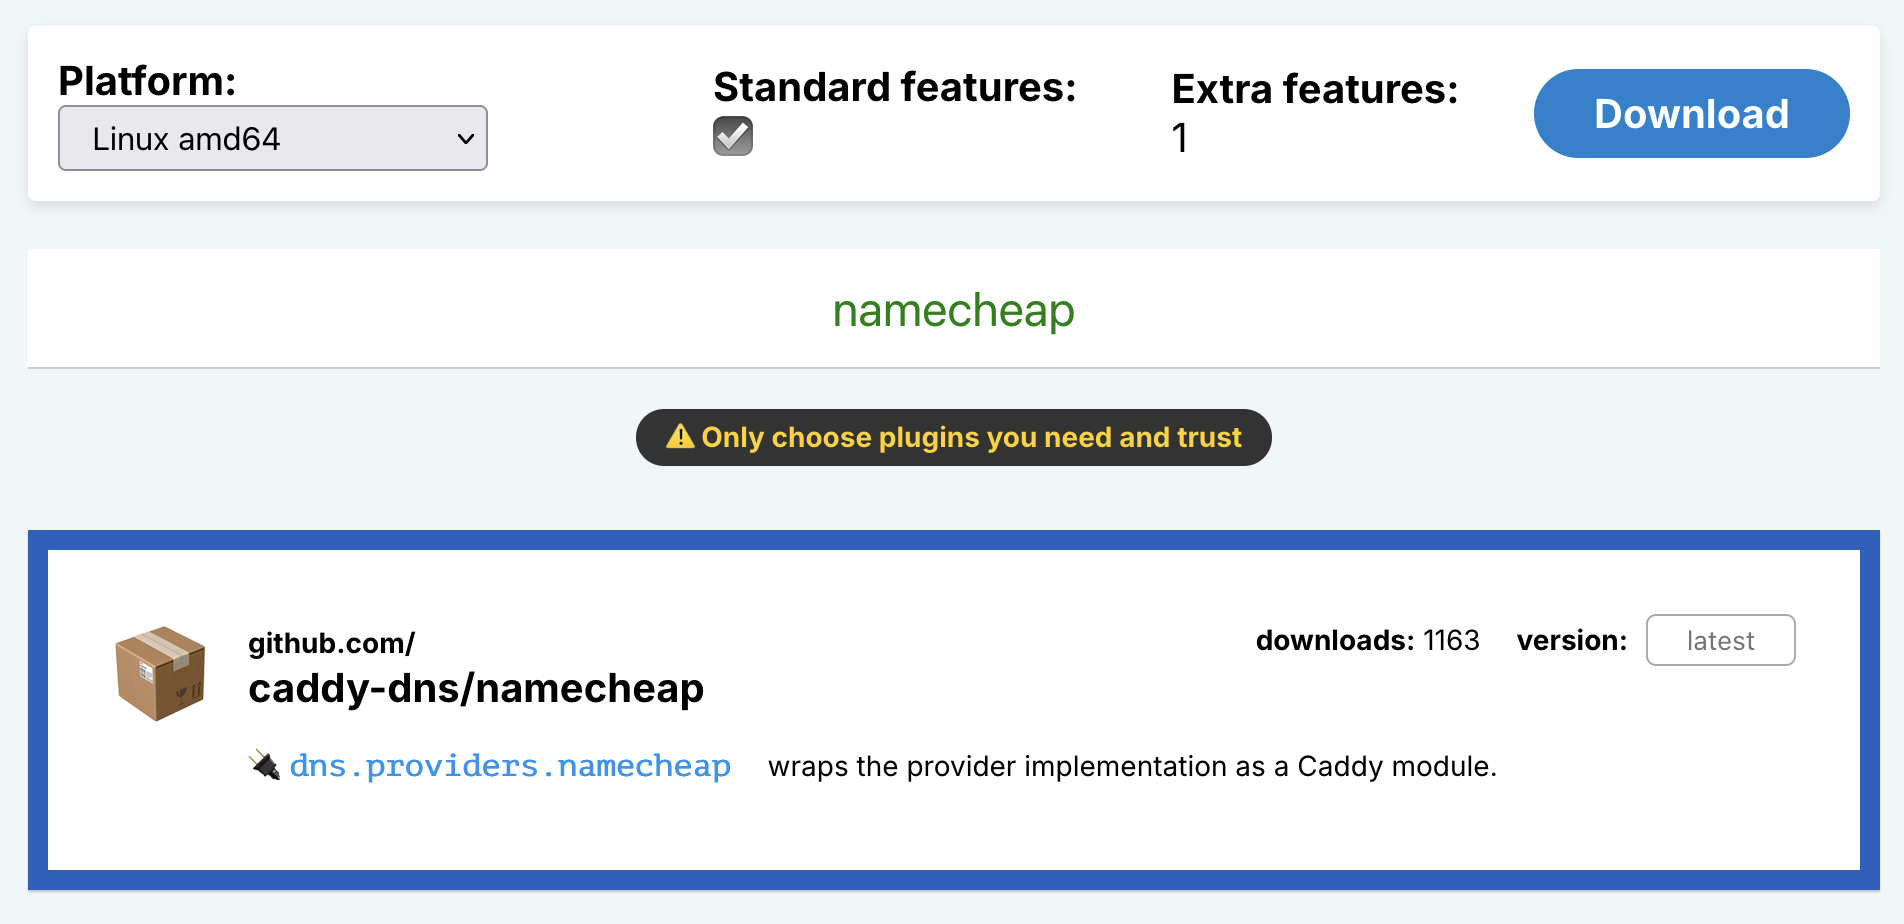Click the Platform dropdown chevron arrow
Viewport: 1904px width, 924px height.
point(465,139)
